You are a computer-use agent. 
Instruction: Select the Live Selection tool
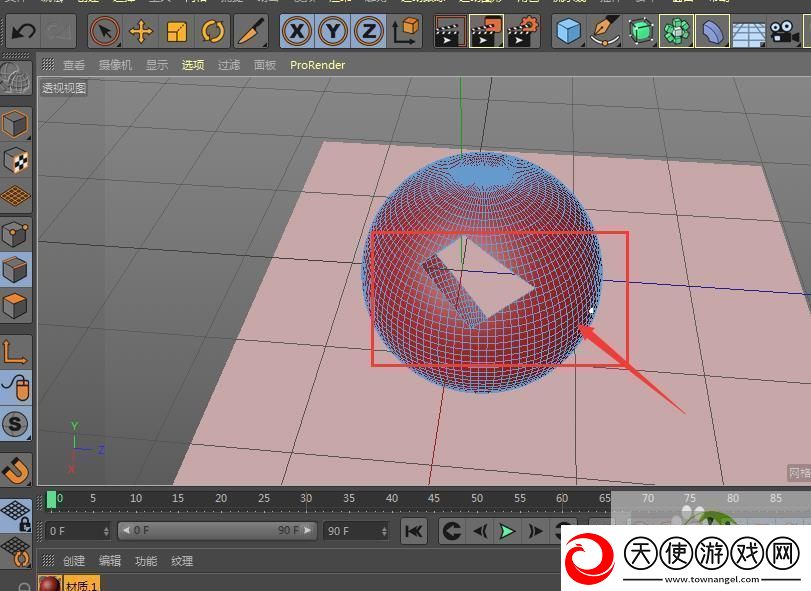(105, 32)
